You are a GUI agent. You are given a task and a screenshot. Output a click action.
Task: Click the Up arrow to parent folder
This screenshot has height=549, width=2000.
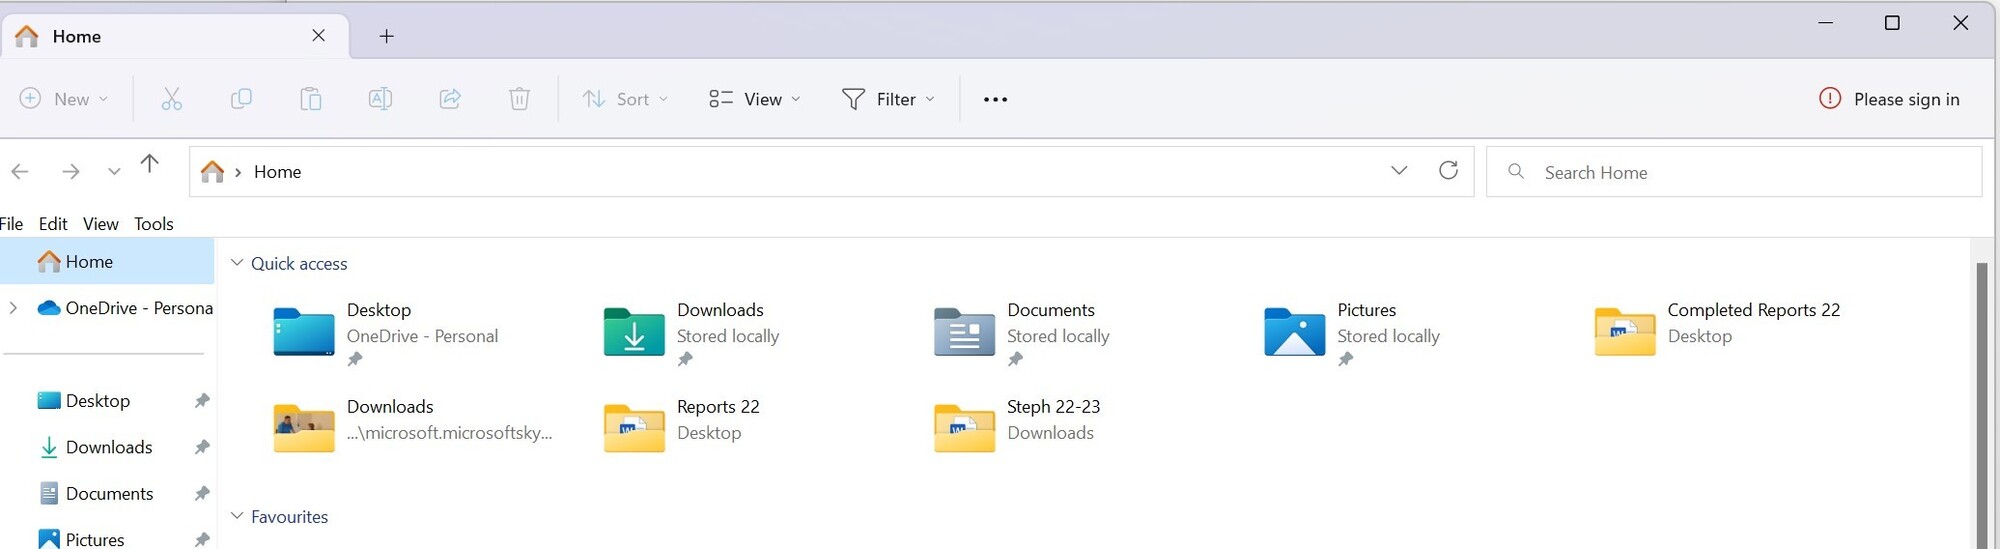(149, 164)
